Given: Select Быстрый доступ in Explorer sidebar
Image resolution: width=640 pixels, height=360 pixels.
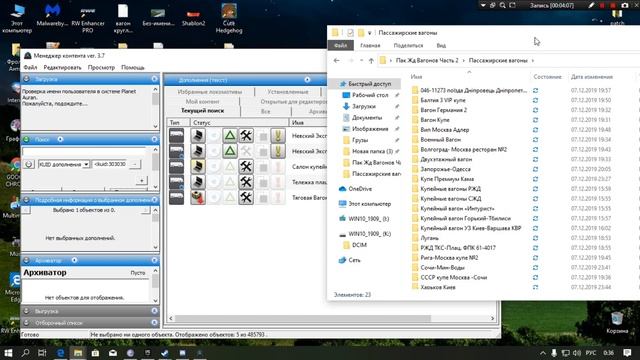Looking at the screenshot, I should coord(369,84).
